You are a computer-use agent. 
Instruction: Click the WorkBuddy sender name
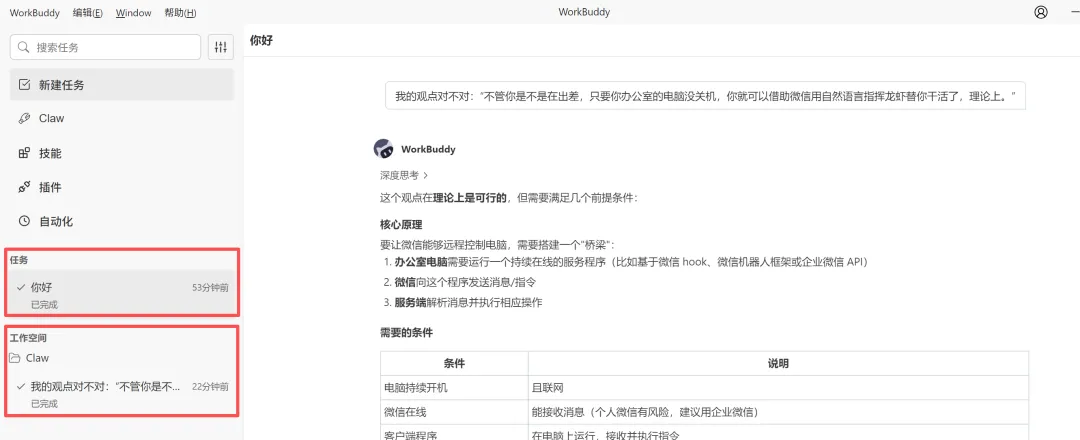point(428,149)
